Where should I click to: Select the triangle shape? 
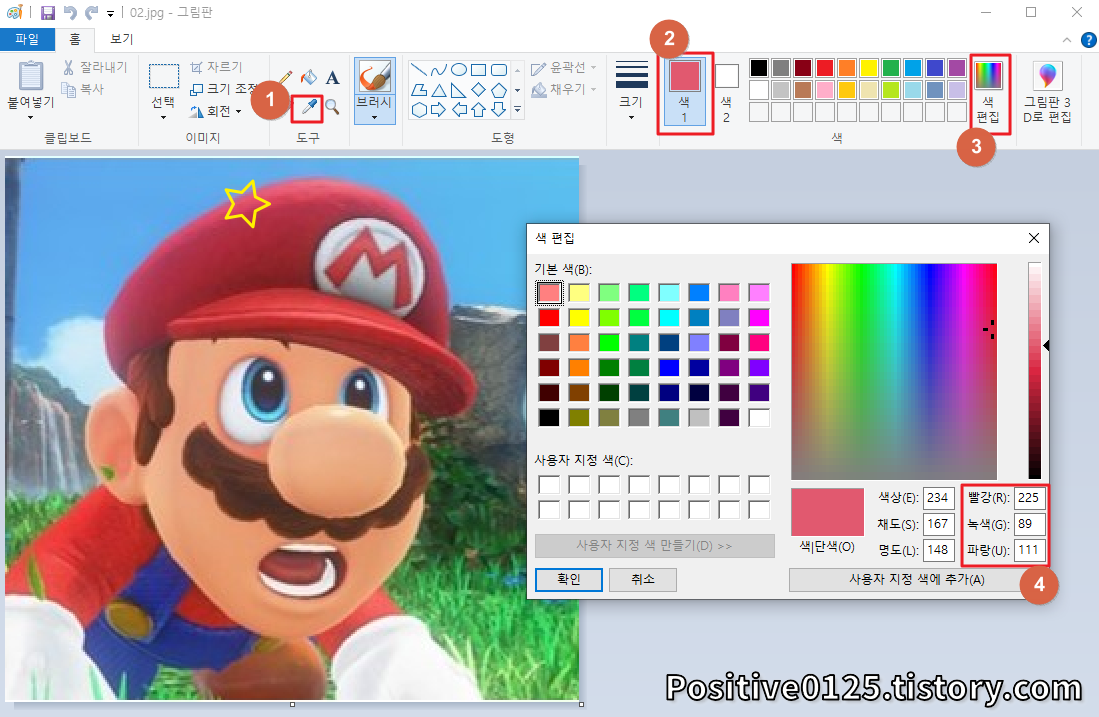pyautogui.click(x=439, y=90)
